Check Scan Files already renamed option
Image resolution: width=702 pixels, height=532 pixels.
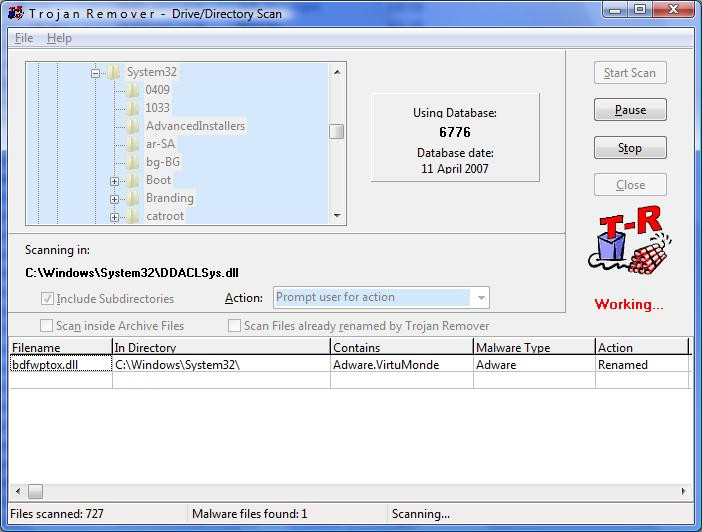click(234, 326)
